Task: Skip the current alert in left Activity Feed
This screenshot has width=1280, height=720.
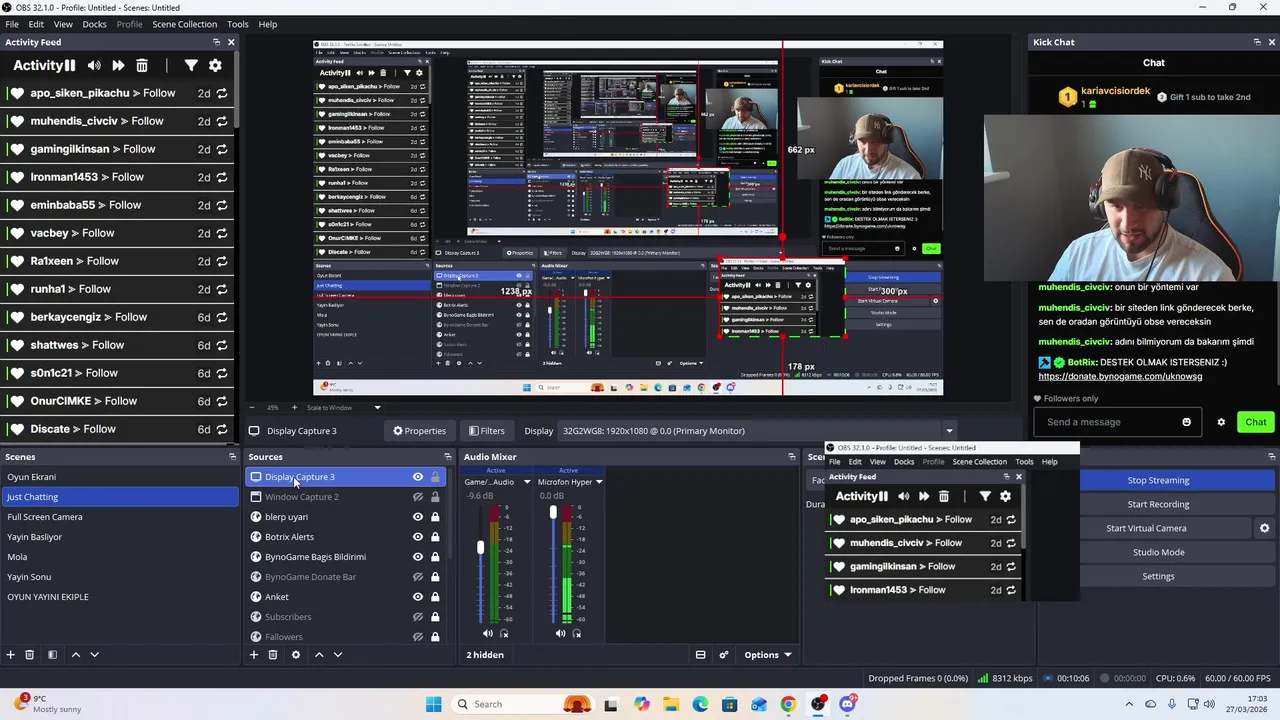Action: [118, 65]
